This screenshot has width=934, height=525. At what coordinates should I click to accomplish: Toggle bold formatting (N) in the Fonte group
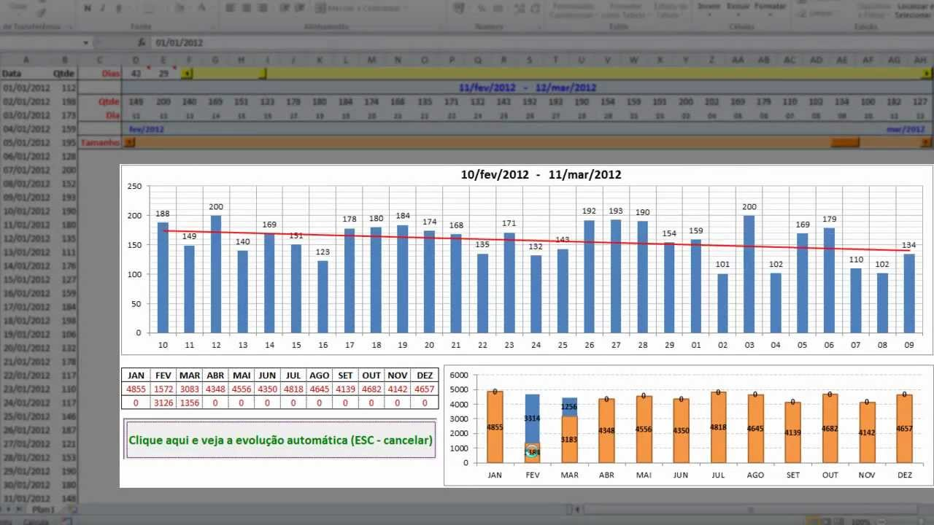click(x=87, y=9)
